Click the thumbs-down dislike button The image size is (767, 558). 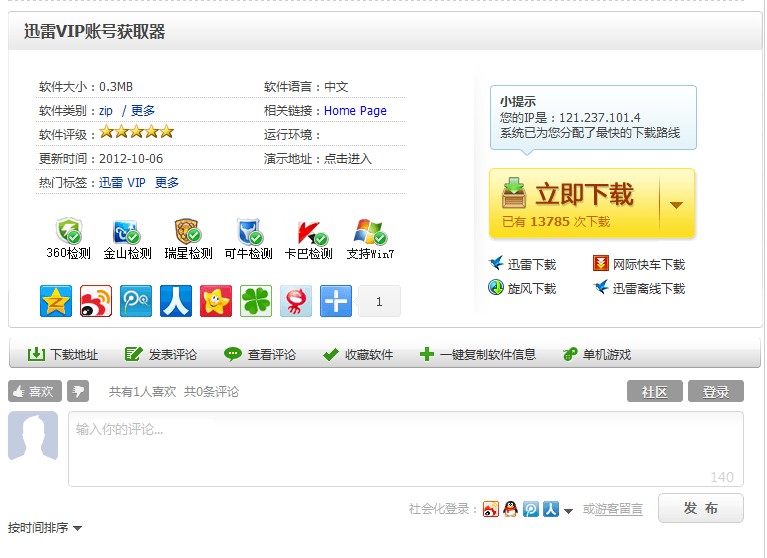pyautogui.click(x=78, y=391)
